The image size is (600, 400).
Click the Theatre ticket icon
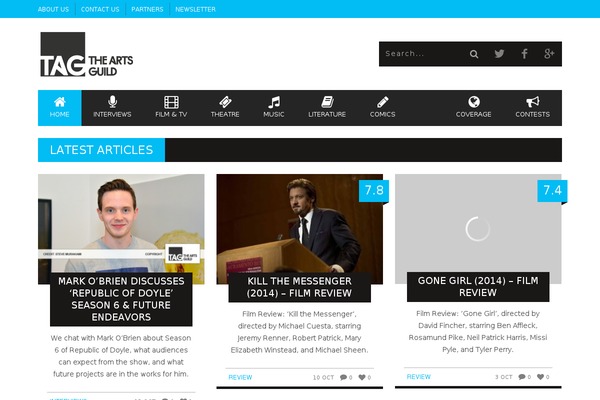coord(225,102)
